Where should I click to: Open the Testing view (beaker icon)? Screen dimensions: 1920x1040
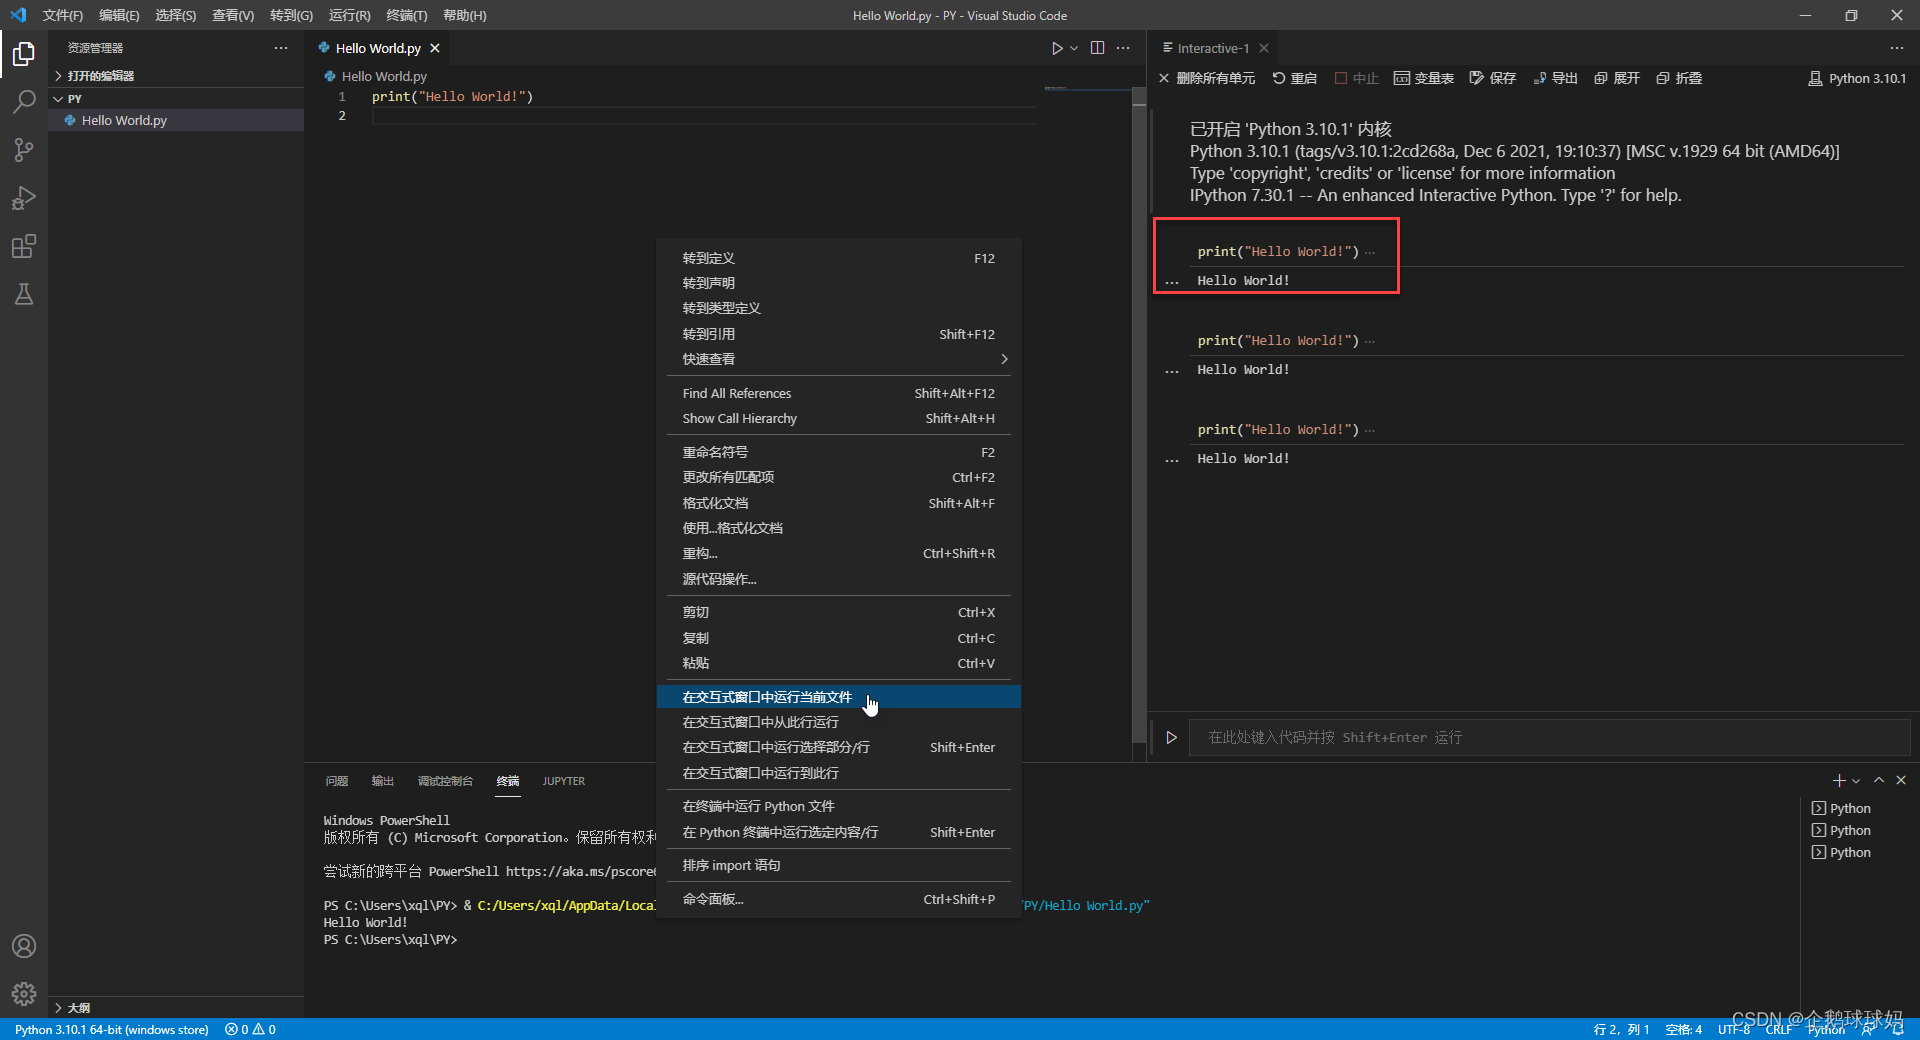click(24, 294)
